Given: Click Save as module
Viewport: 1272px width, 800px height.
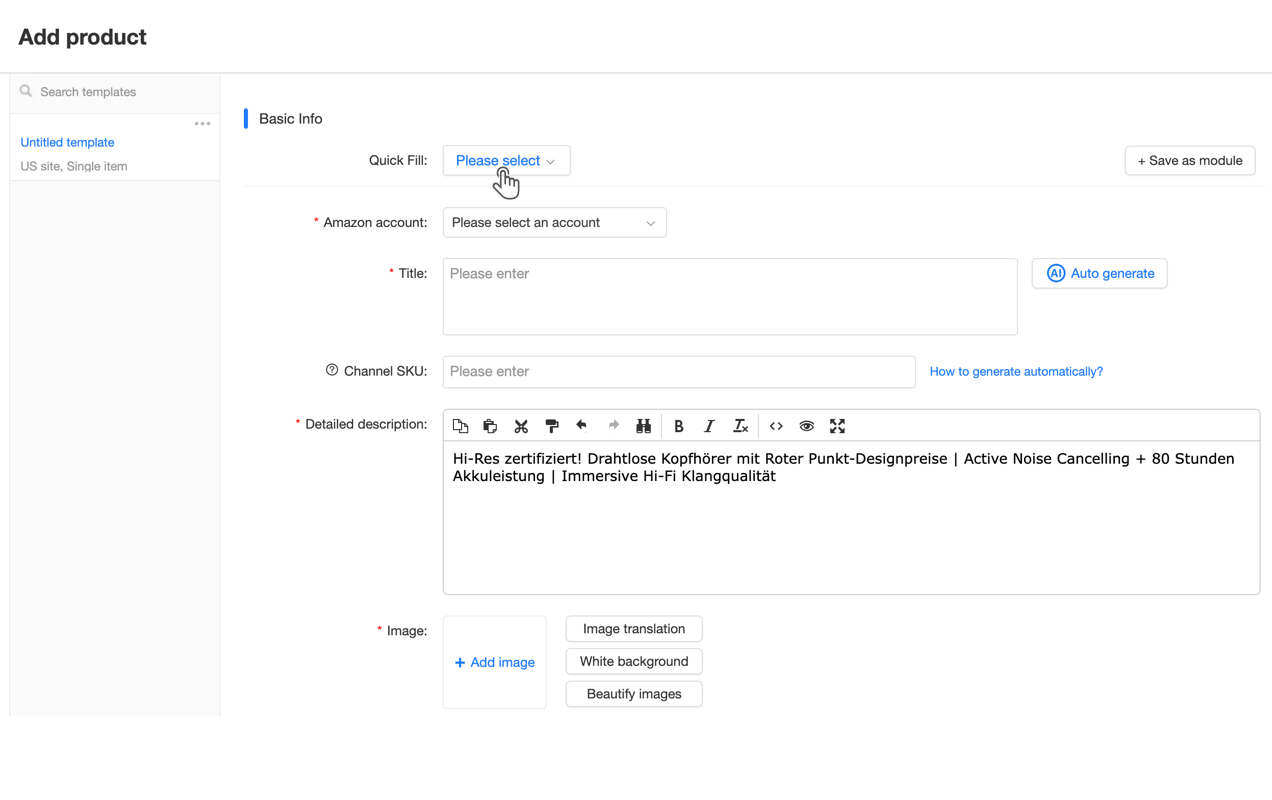Looking at the screenshot, I should (x=1189, y=160).
